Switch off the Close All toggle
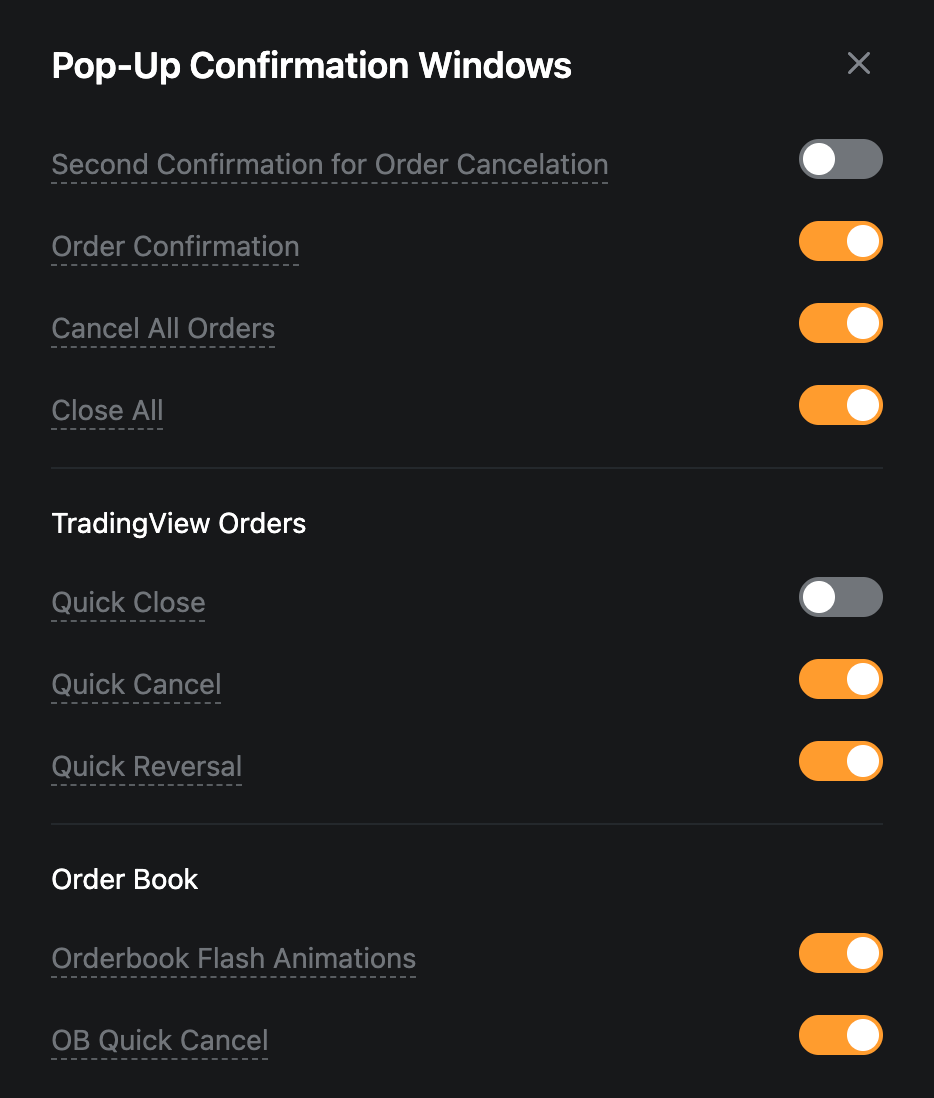Image resolution: width=934 pixels, height=1098 pixels. (x=840, y=406)
